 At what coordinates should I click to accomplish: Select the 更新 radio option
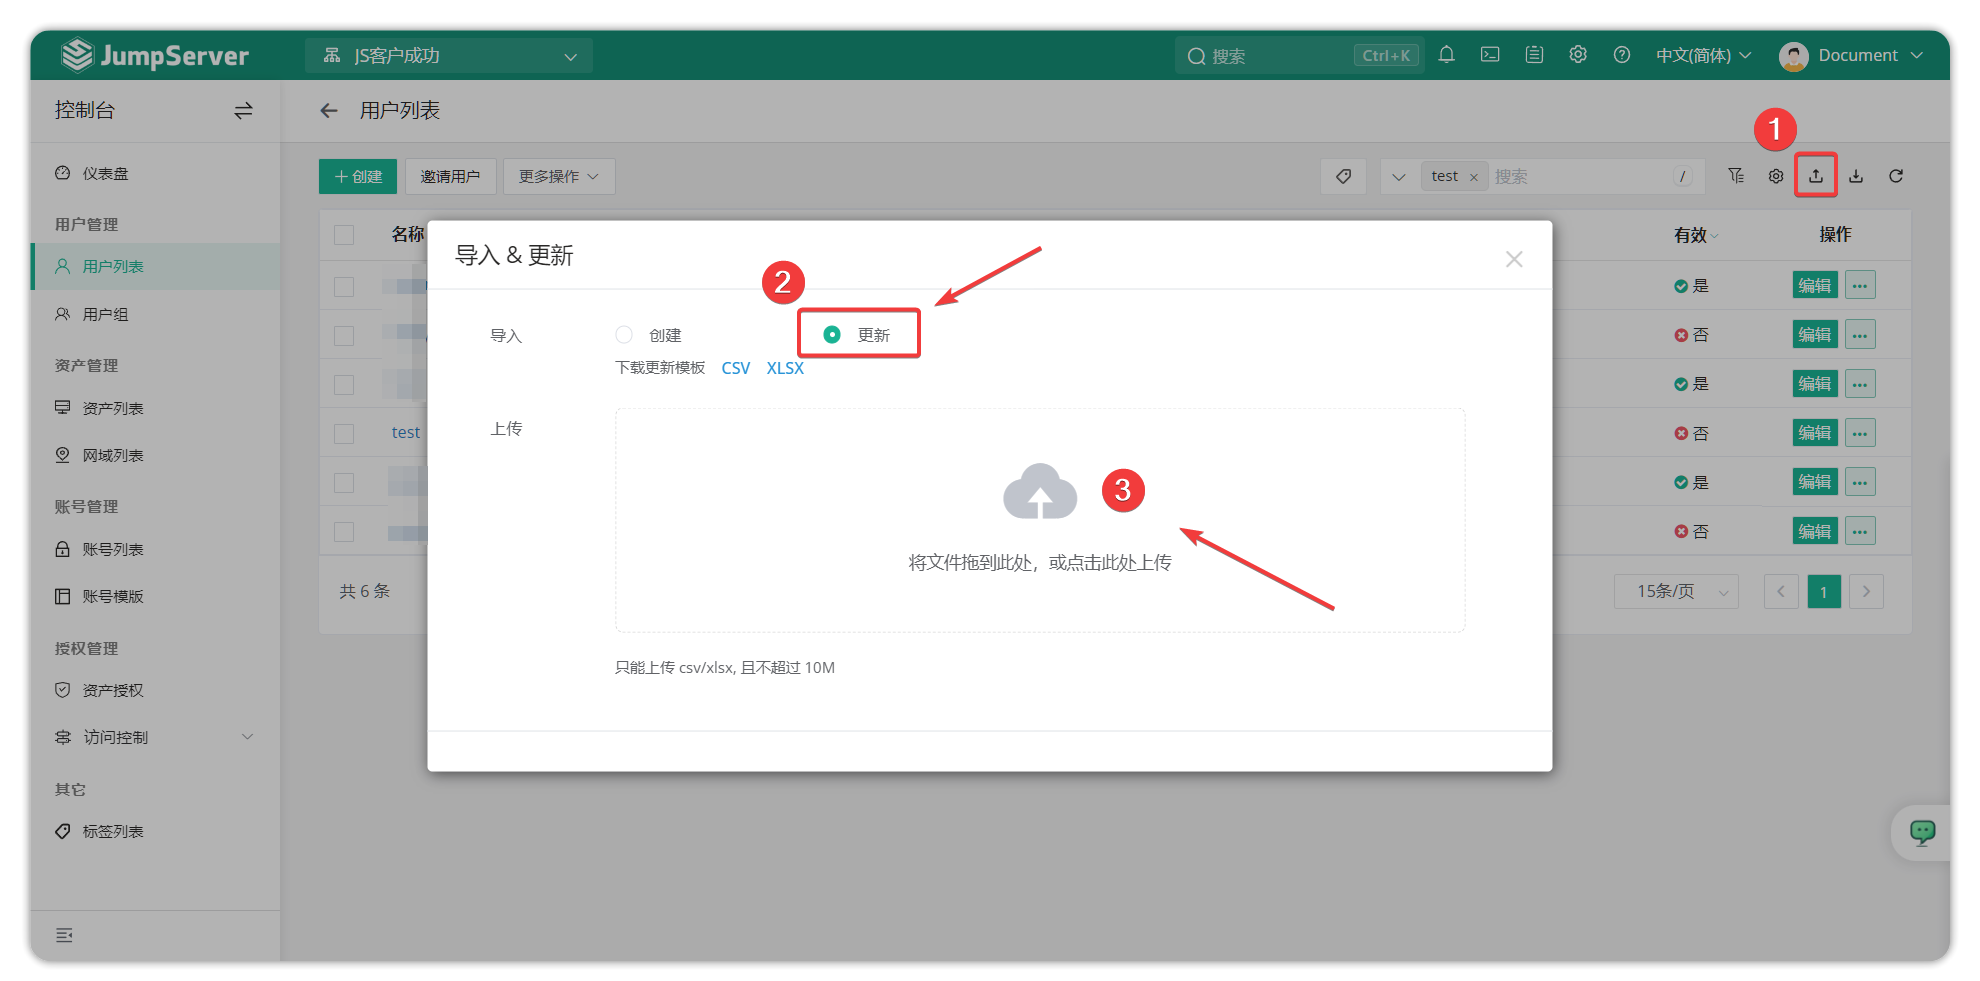point(832,335)
